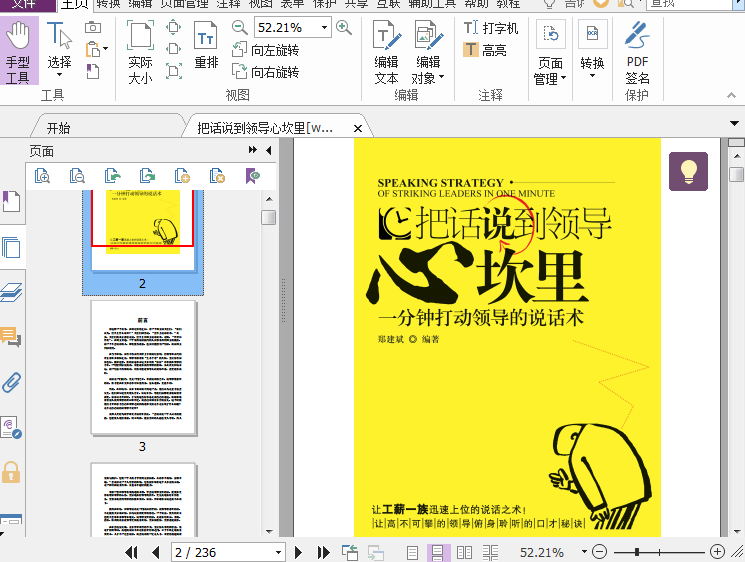Open the Home (主页) ribbon tab
The height and width of the screenshot is (562, 745).
coord(74,4)
